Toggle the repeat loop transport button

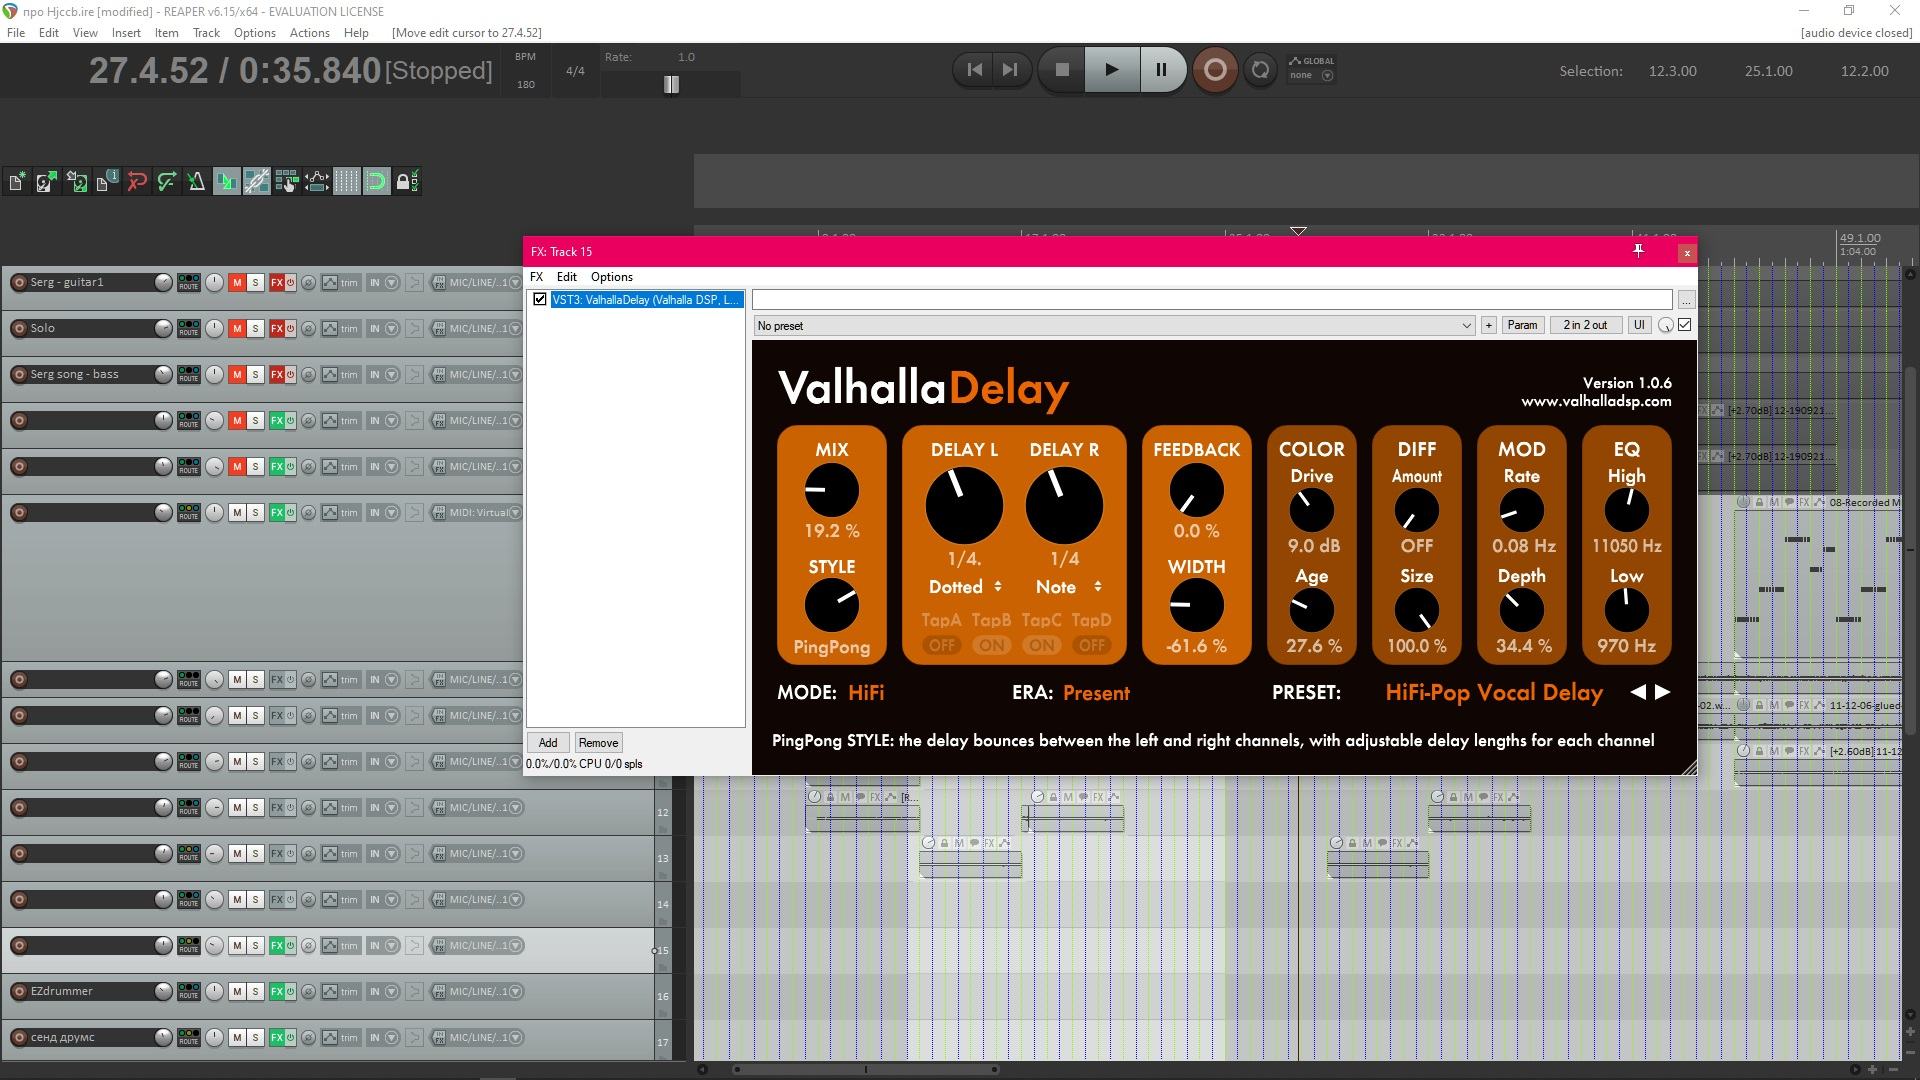click(1260, 70)
